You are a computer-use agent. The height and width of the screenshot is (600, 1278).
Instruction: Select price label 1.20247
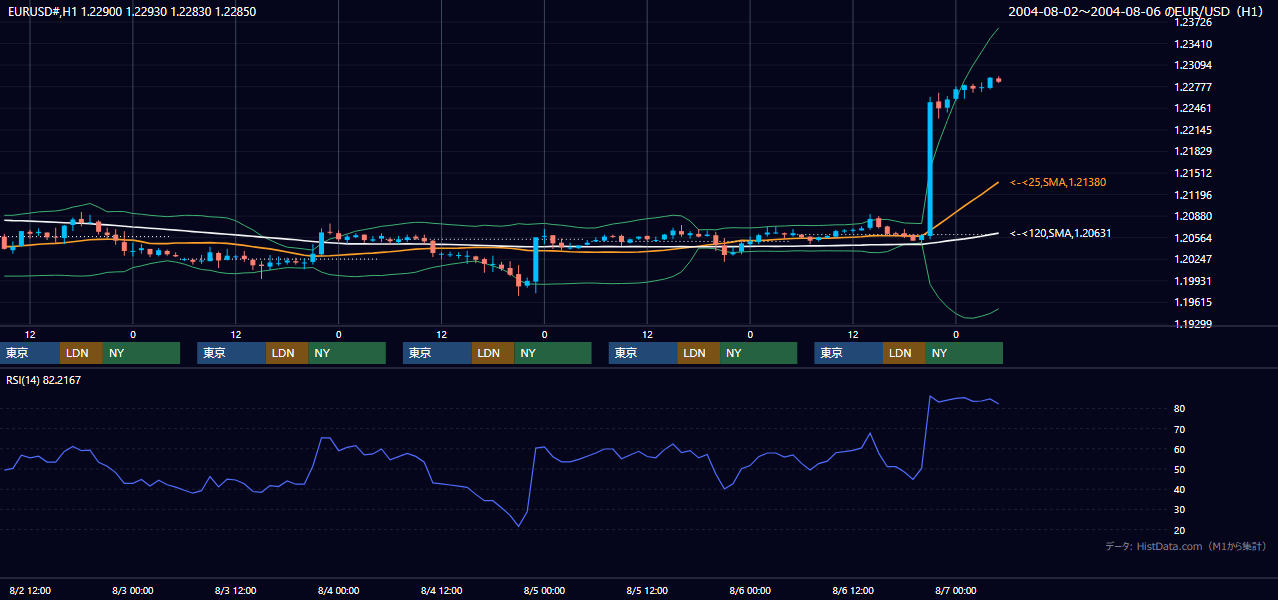[x=1192, y=259]
